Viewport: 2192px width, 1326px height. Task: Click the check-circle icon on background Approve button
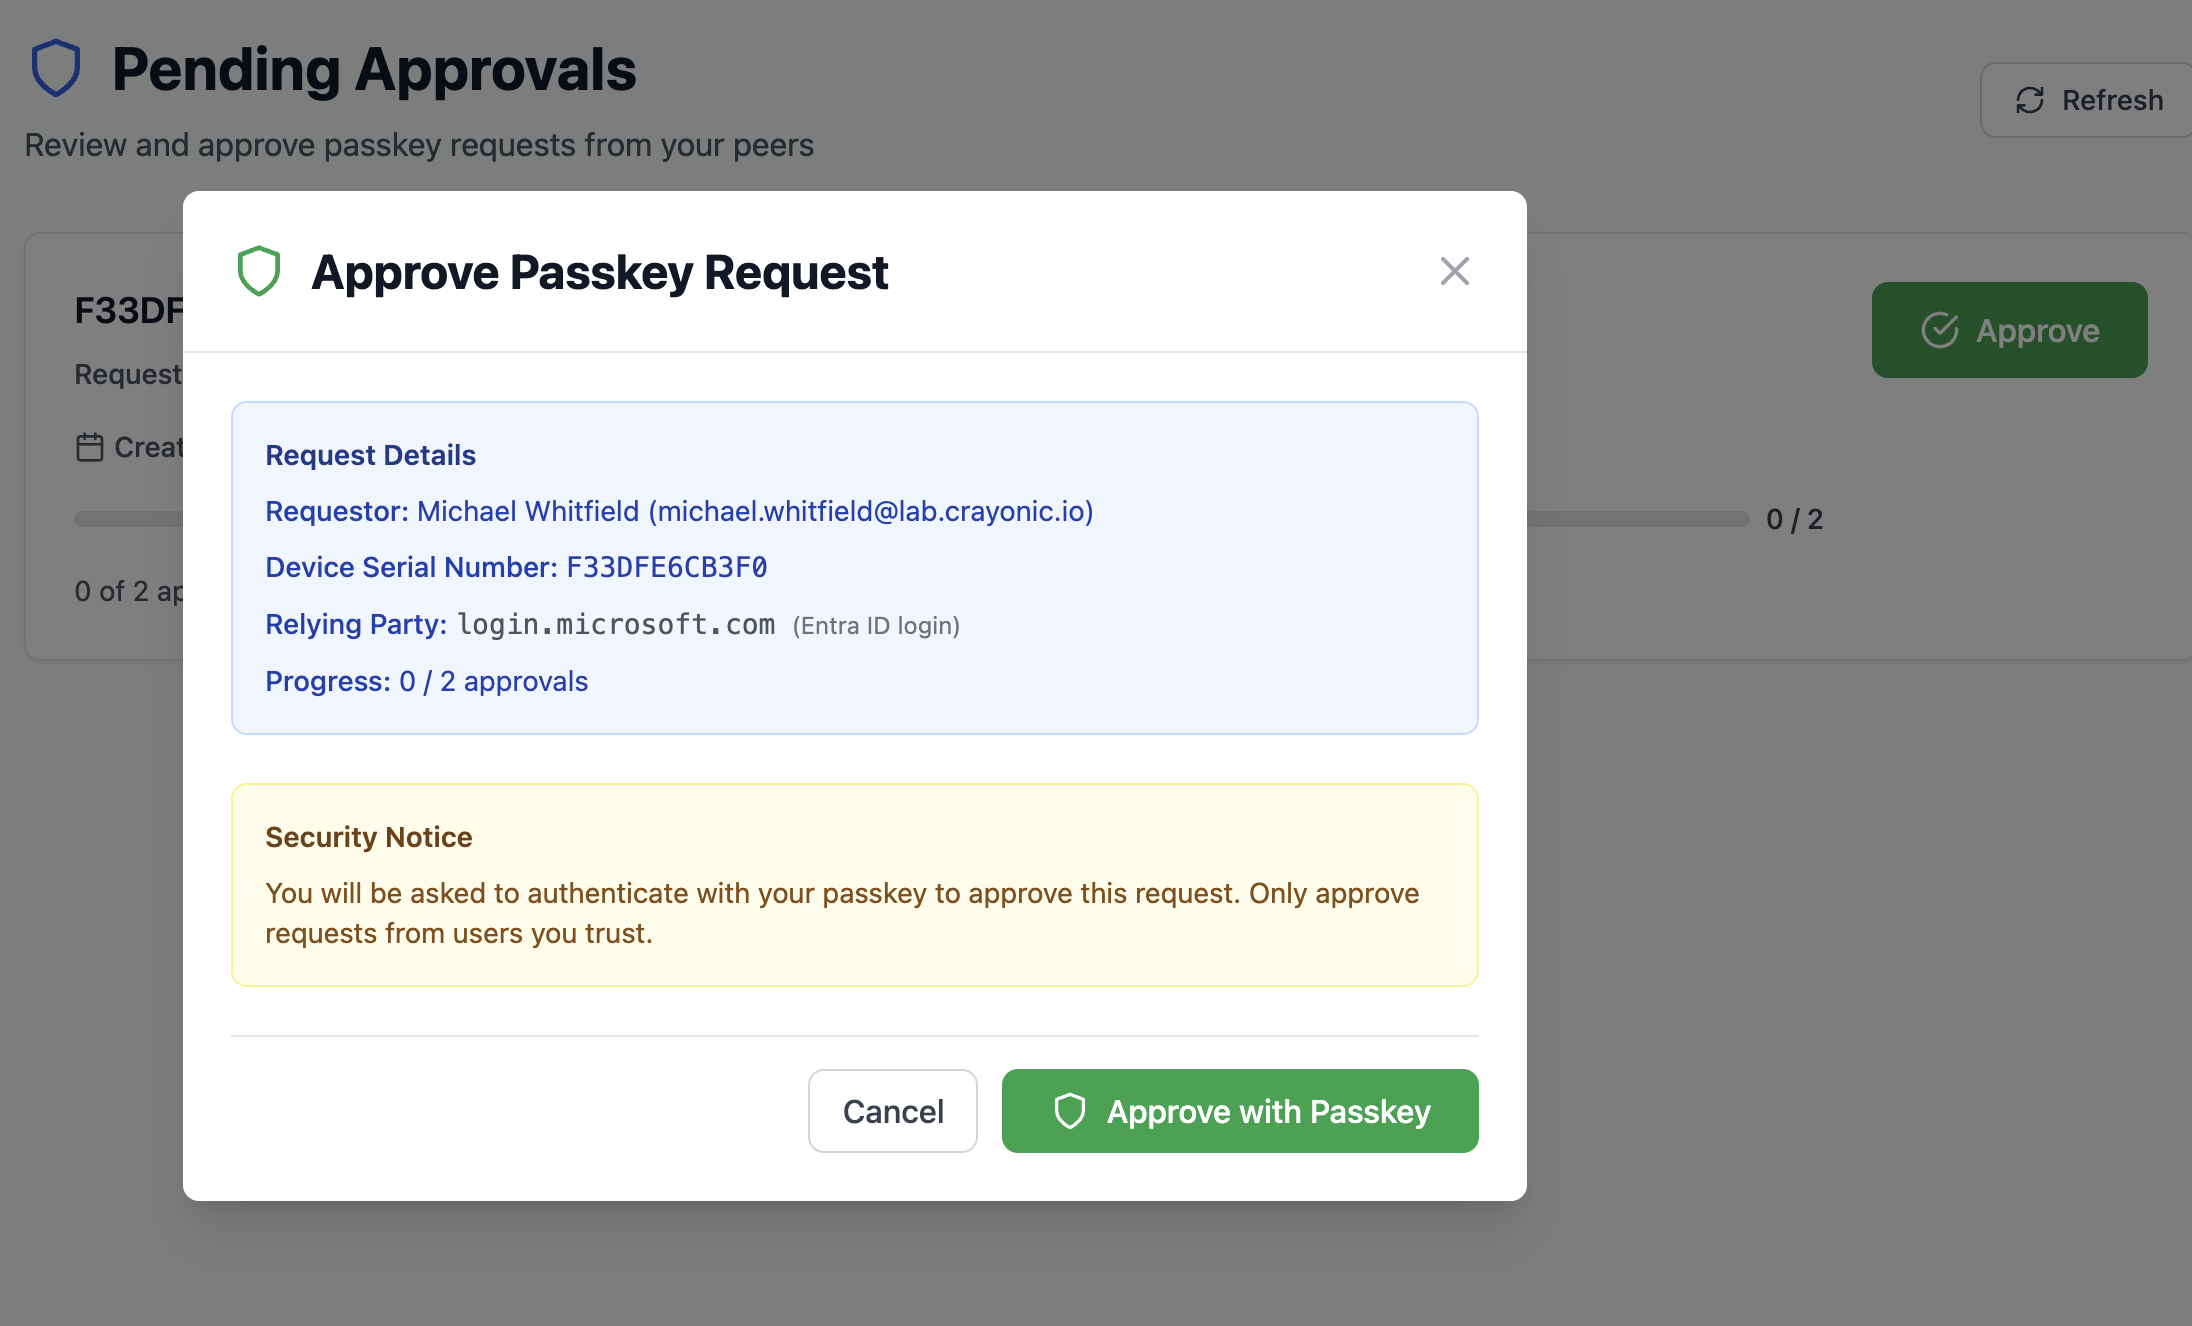[1940, 330]
